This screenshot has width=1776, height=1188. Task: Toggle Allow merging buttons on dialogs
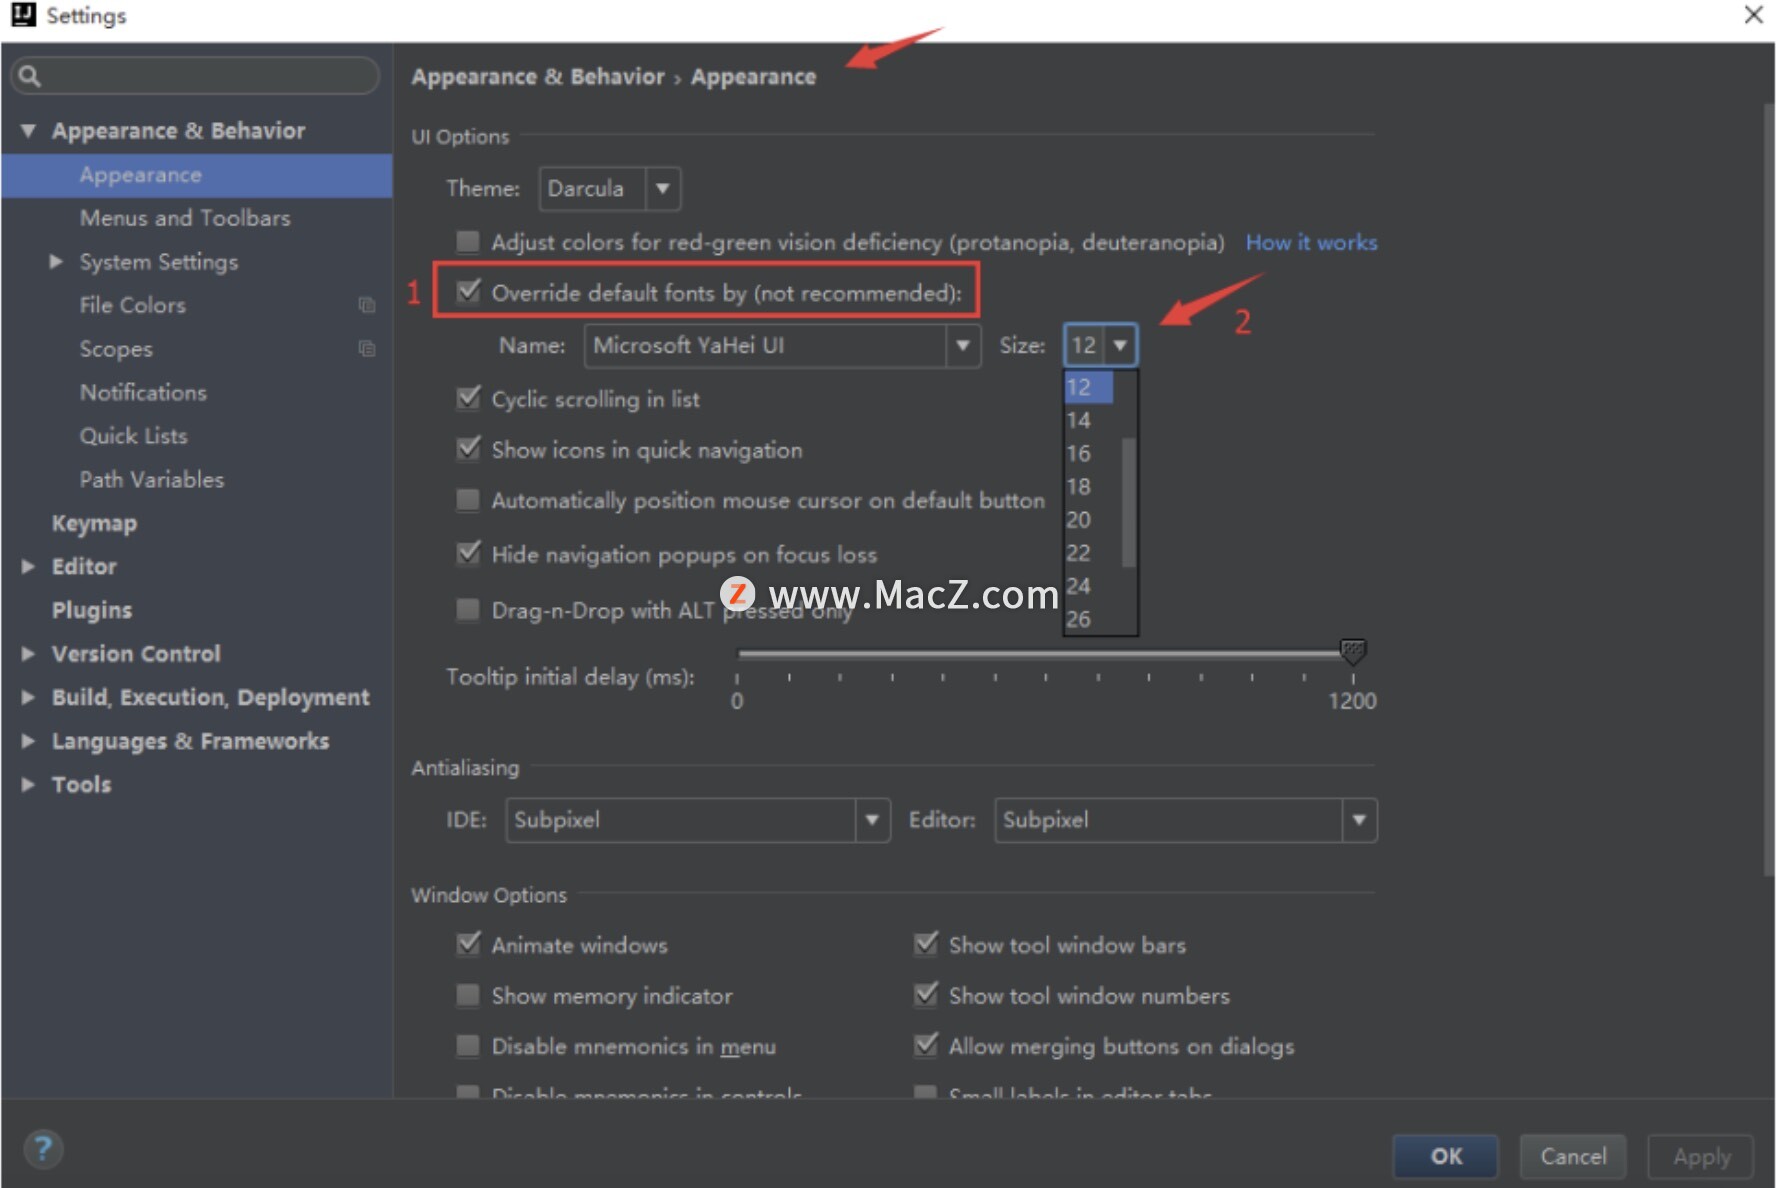(x=926, y=1046)
